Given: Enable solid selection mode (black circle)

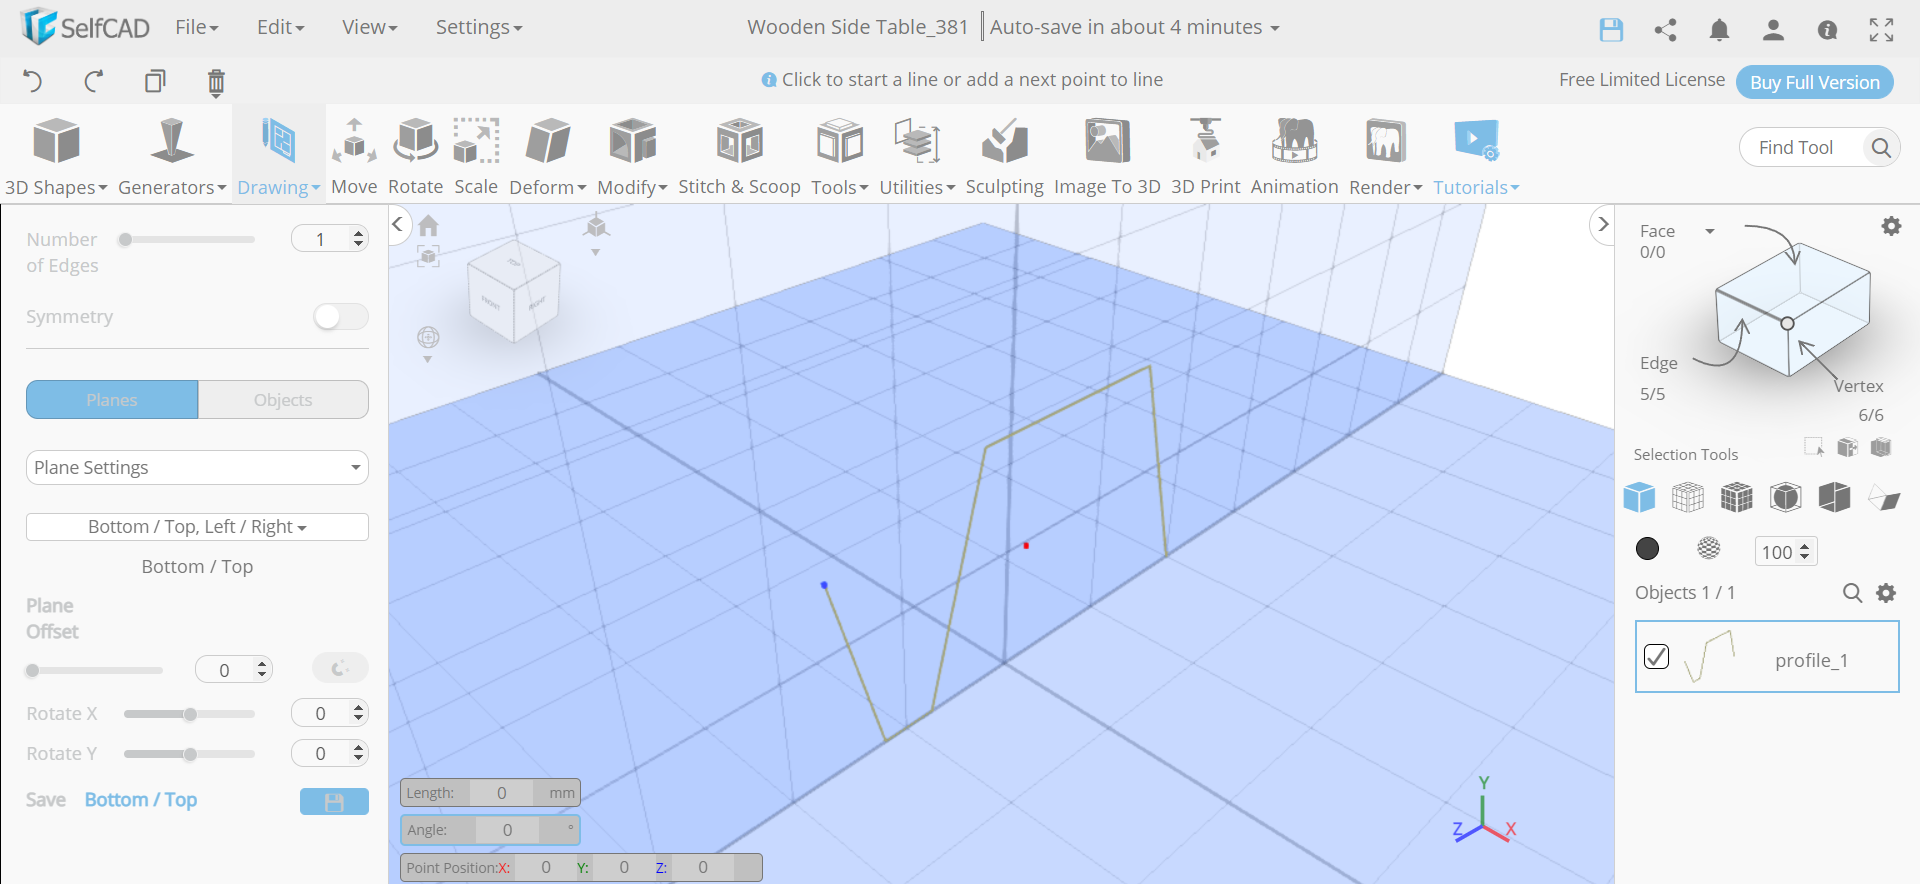Looking at the screenshot, I should pos(1647,548).
